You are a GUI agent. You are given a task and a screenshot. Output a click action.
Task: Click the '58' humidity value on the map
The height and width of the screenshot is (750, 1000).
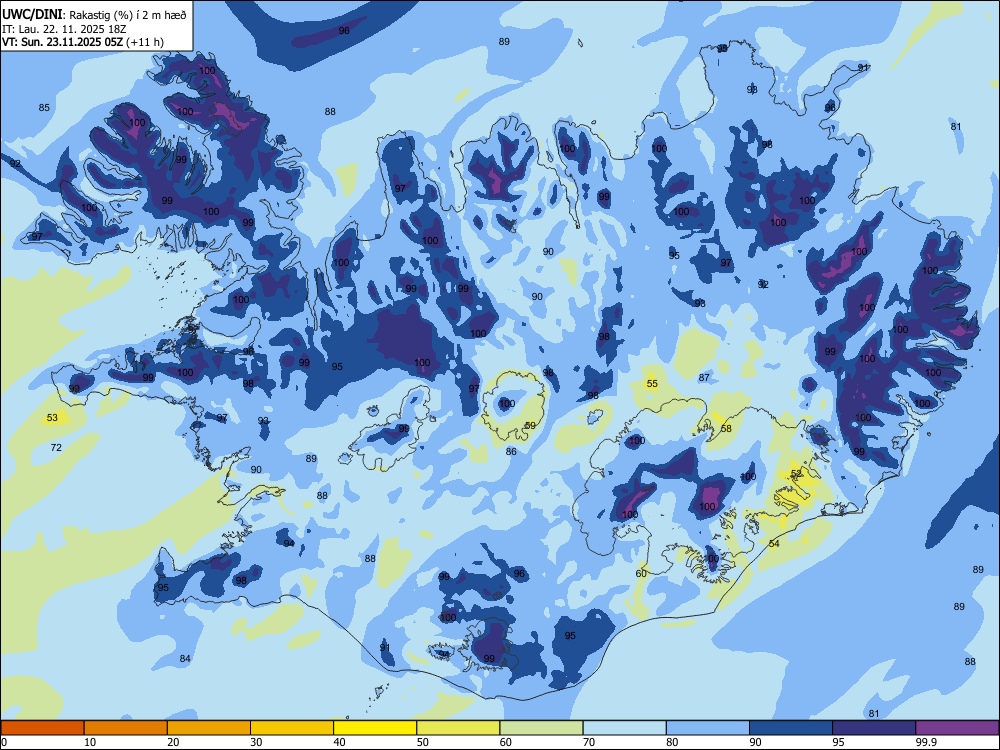click(726, 429)
